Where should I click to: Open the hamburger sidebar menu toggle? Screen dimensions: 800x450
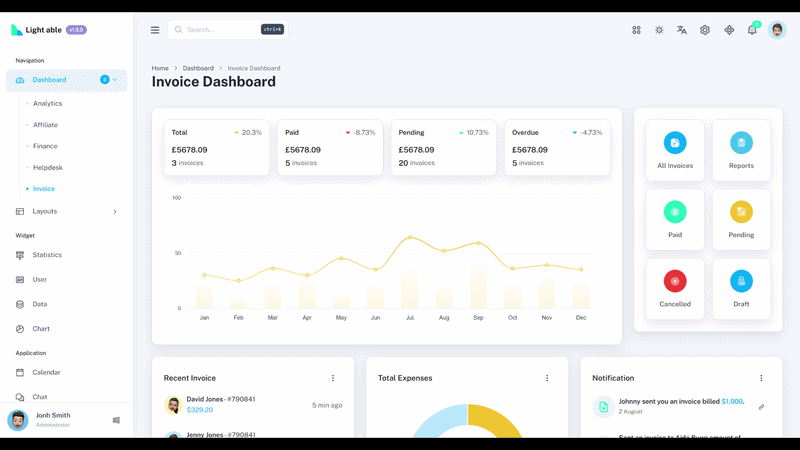click(155, 30)
